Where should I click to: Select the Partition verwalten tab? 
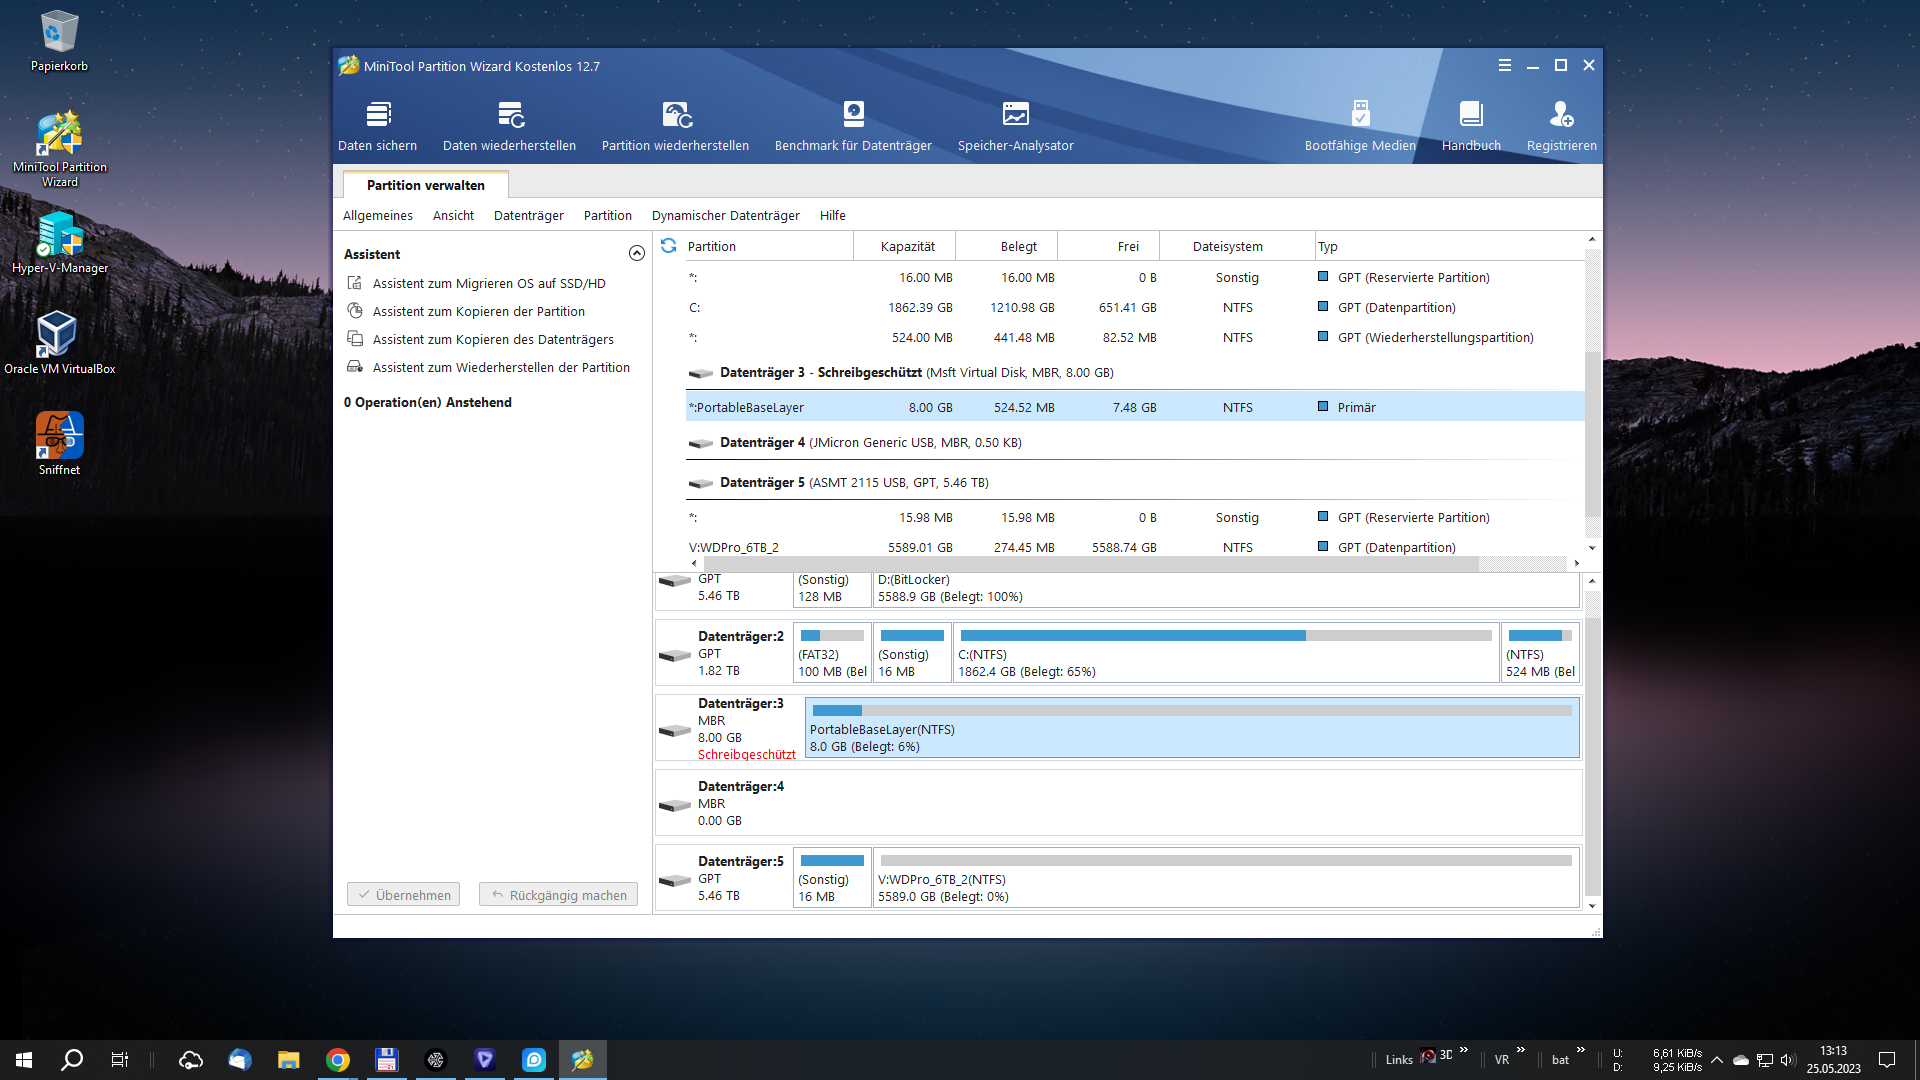tap(425, 185)
